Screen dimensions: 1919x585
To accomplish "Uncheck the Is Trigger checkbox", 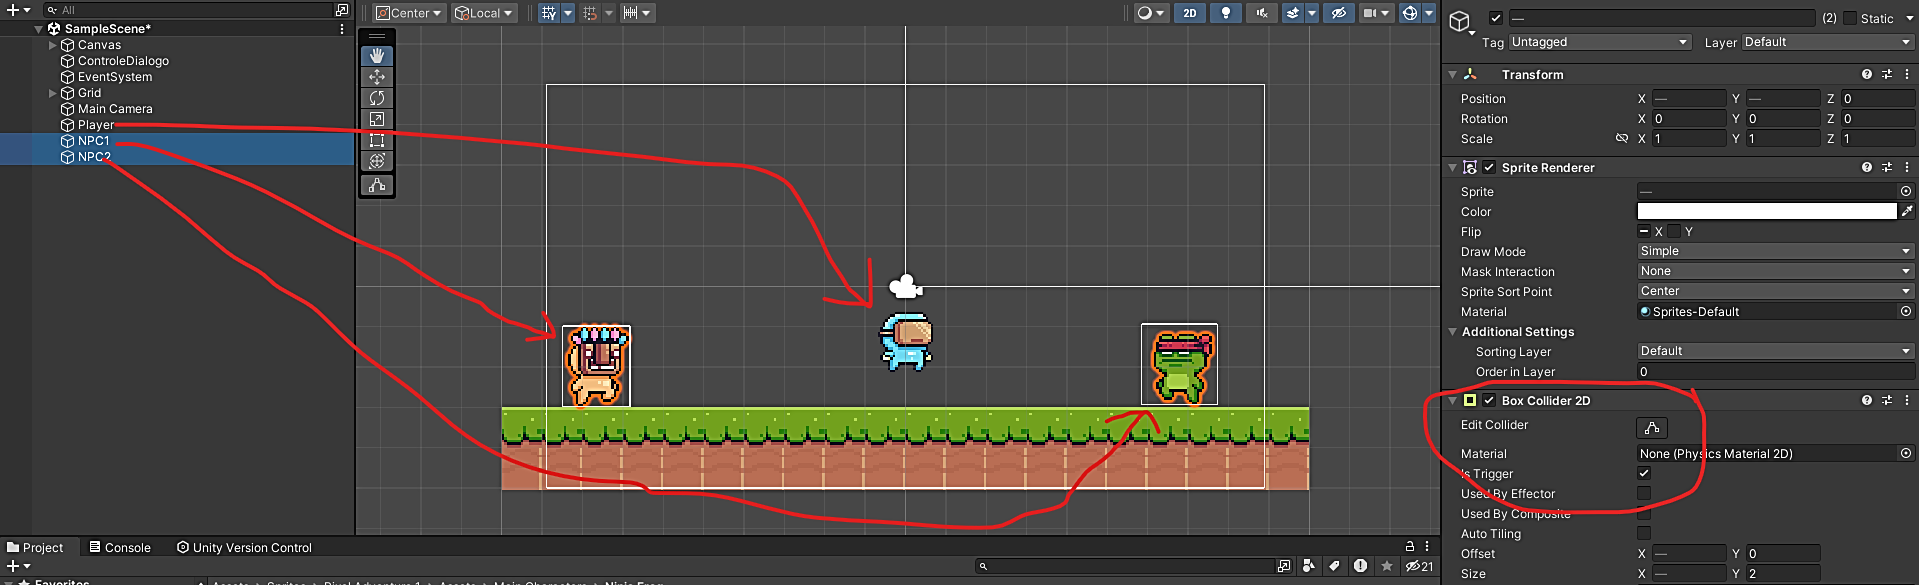I will click(1643, 473).
